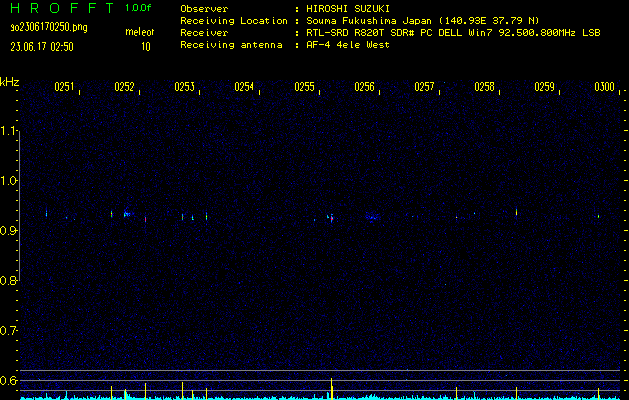Click the 0300 time marker

pyautogui.click(x=604, y=88)
